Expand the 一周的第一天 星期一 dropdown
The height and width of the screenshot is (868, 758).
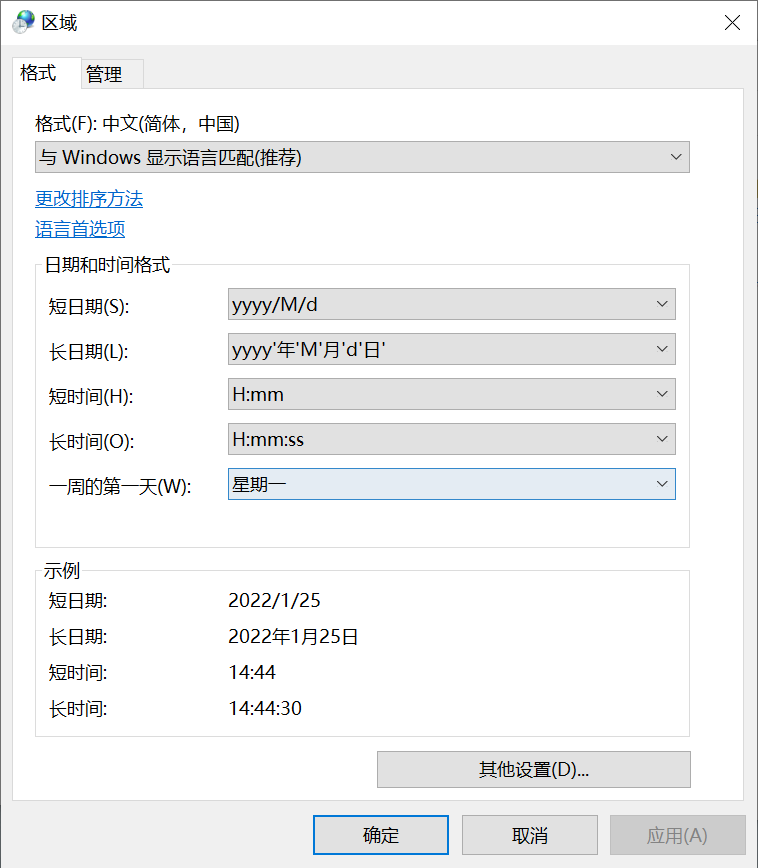coord(451,484)
